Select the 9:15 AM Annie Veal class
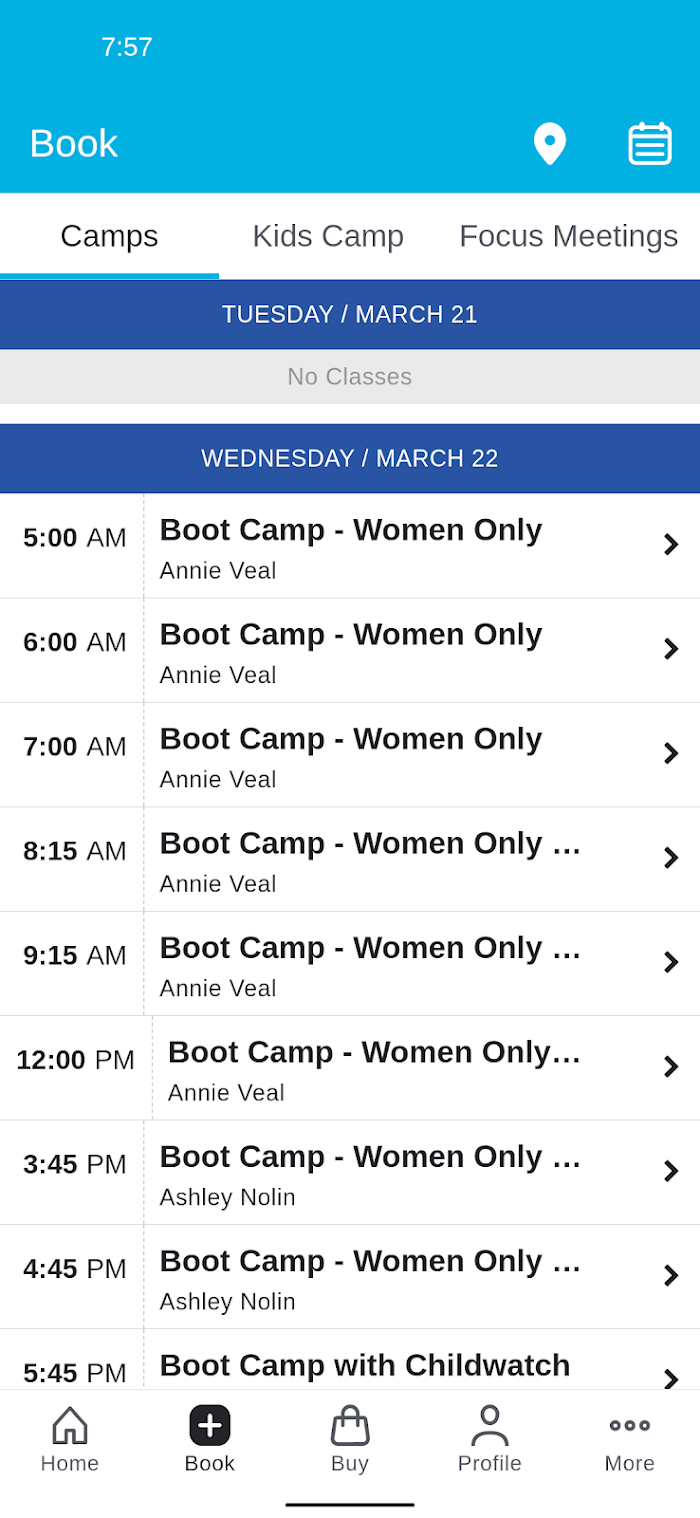 (350, 963)
